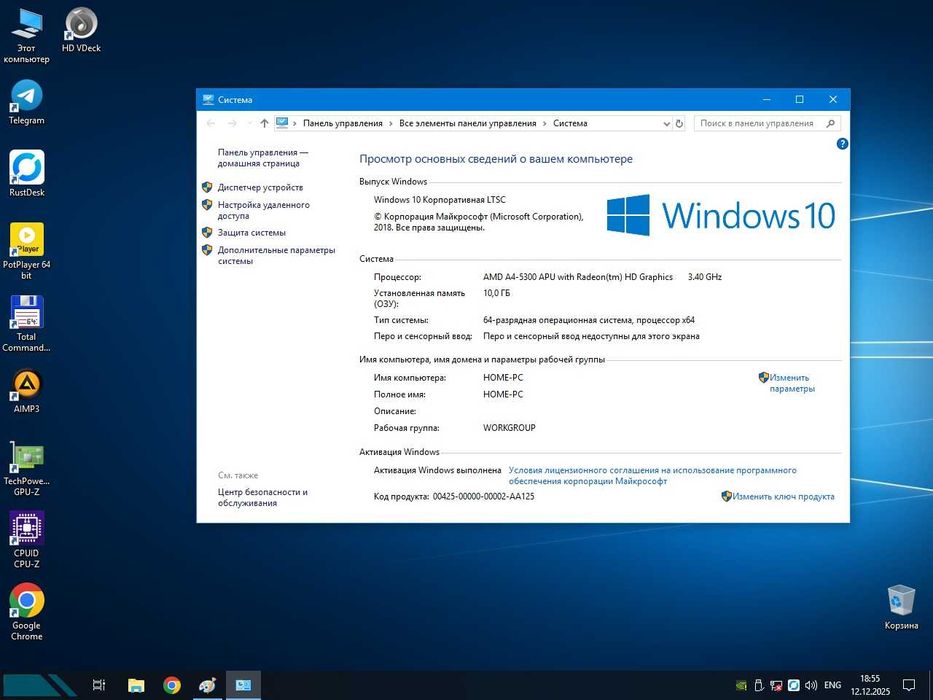Screen dimensions: 933x700
Task: Click the NVIDIA tray icon
Action: click(x=741, y=685)
